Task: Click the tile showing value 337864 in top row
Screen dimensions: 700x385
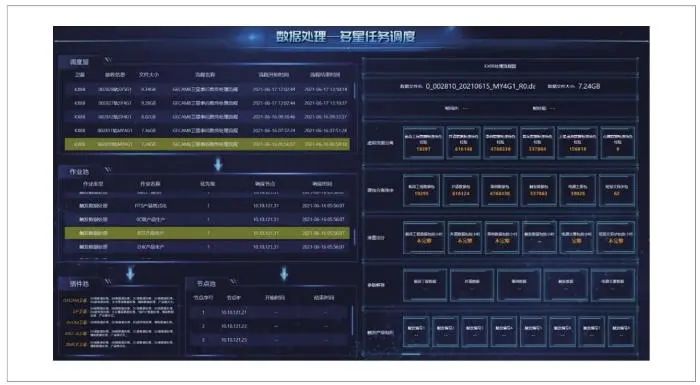Action: (x=538, y=142)
